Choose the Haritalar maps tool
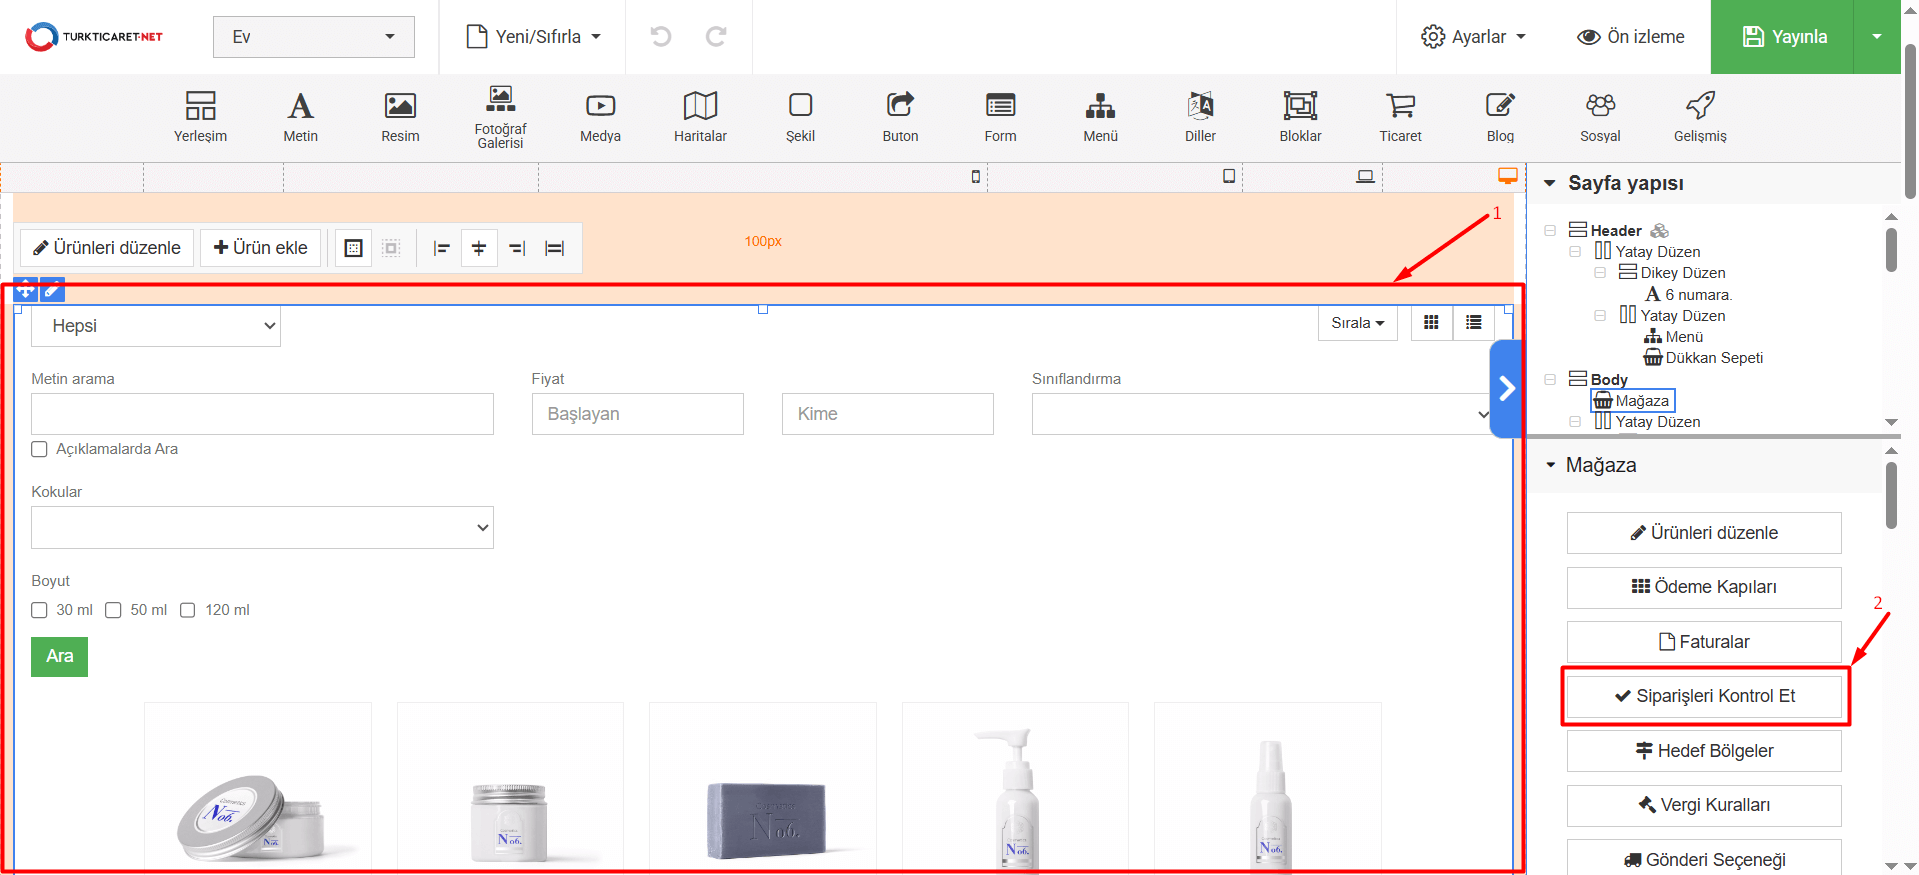 coord(700,116)
